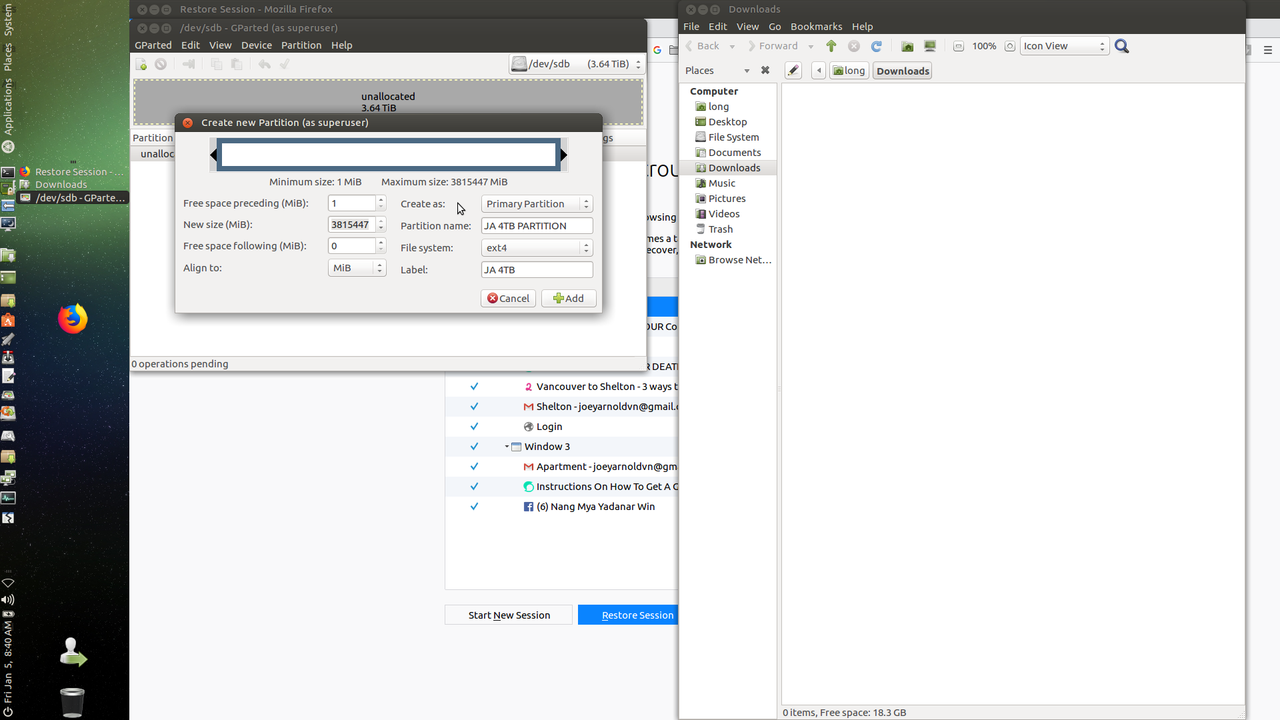Open the Go menu in file manager
Viewport: 1280px width, 720px height.
pos(775,27)
